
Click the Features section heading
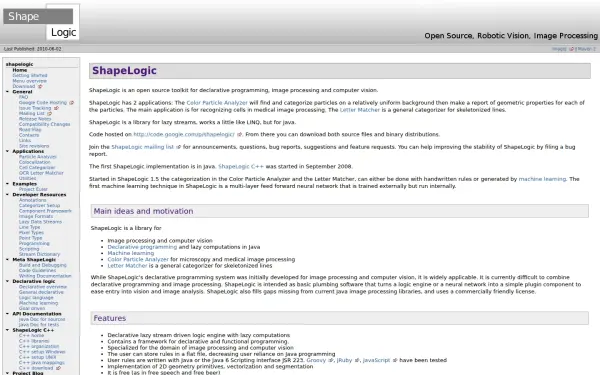coord(109,318)
